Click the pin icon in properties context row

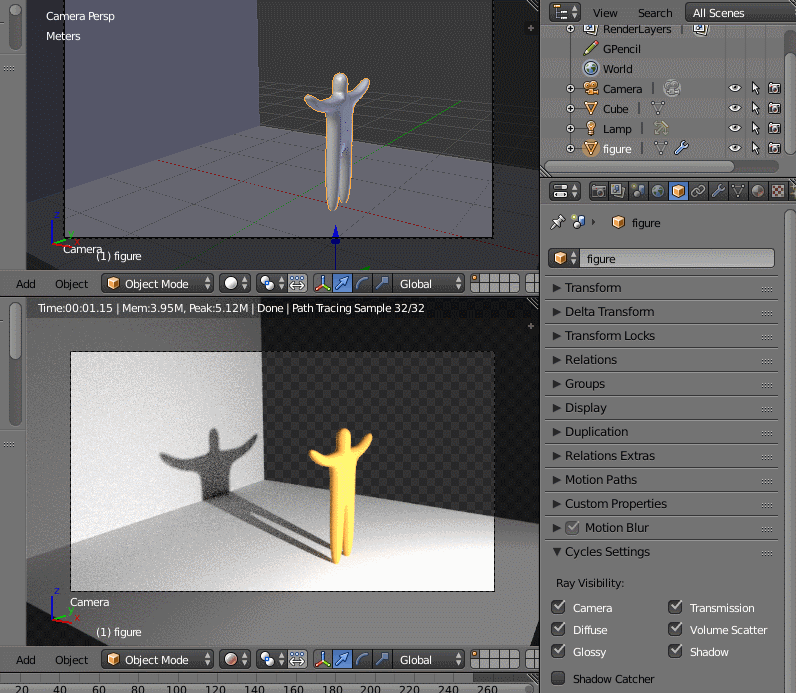557,222
